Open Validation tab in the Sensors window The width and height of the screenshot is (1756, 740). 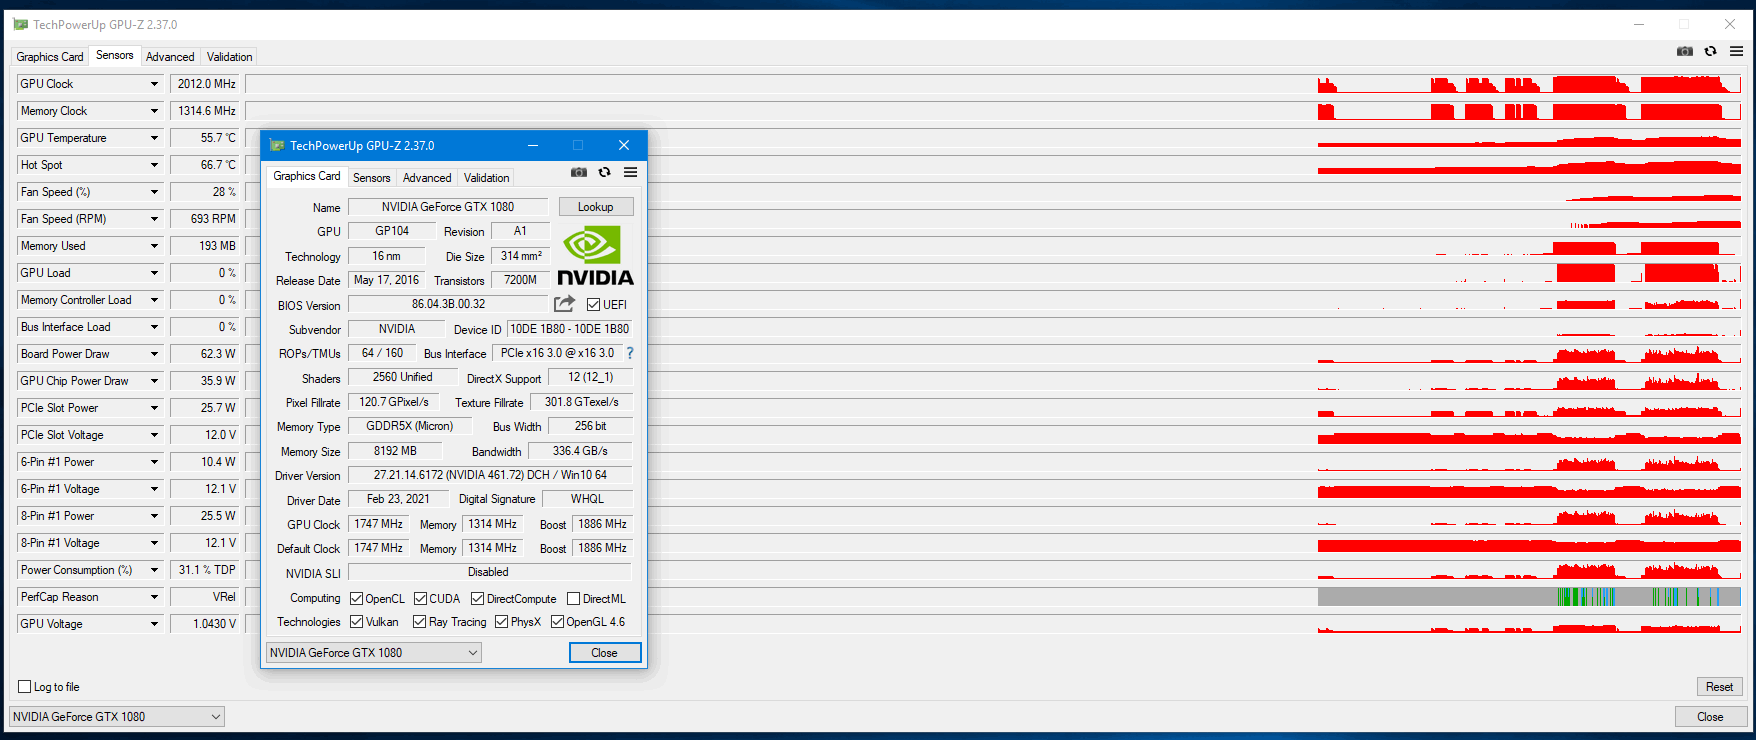point(230,57)
